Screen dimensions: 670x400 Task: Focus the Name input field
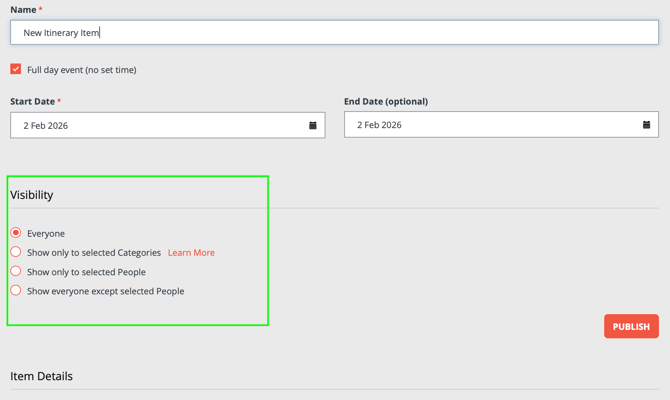click(334, 32)
